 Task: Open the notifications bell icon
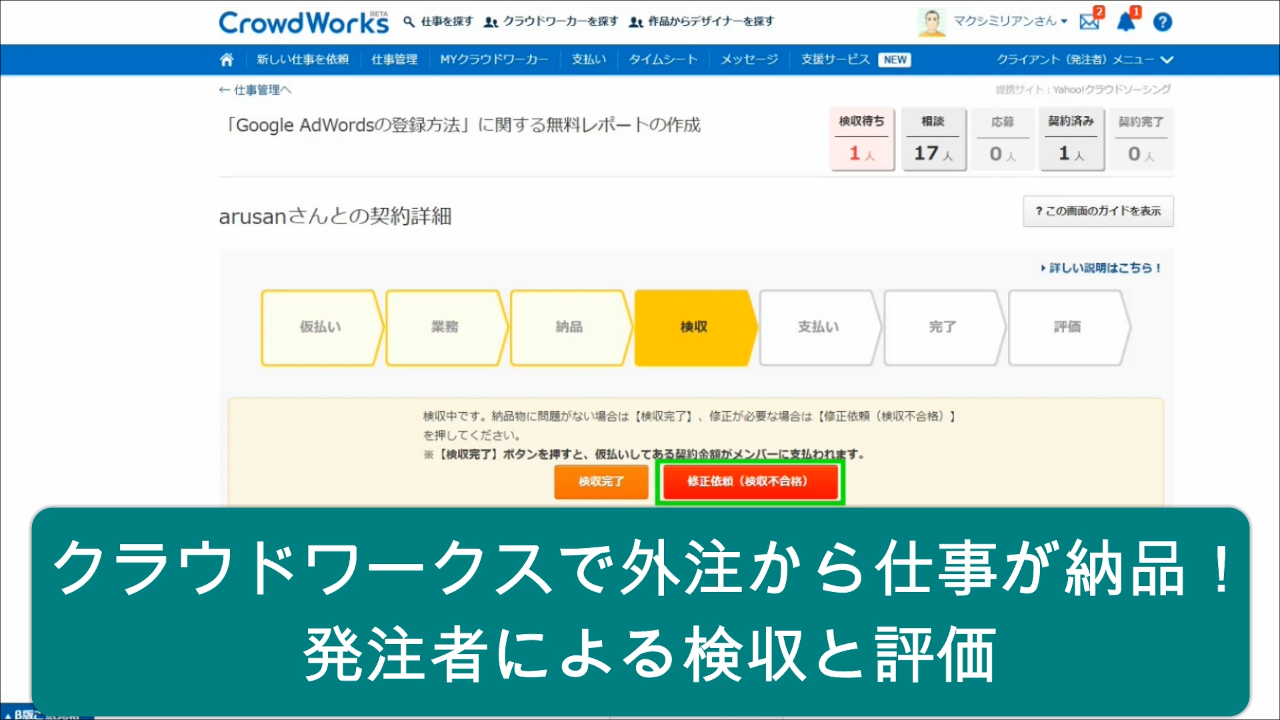[1126, 22]
